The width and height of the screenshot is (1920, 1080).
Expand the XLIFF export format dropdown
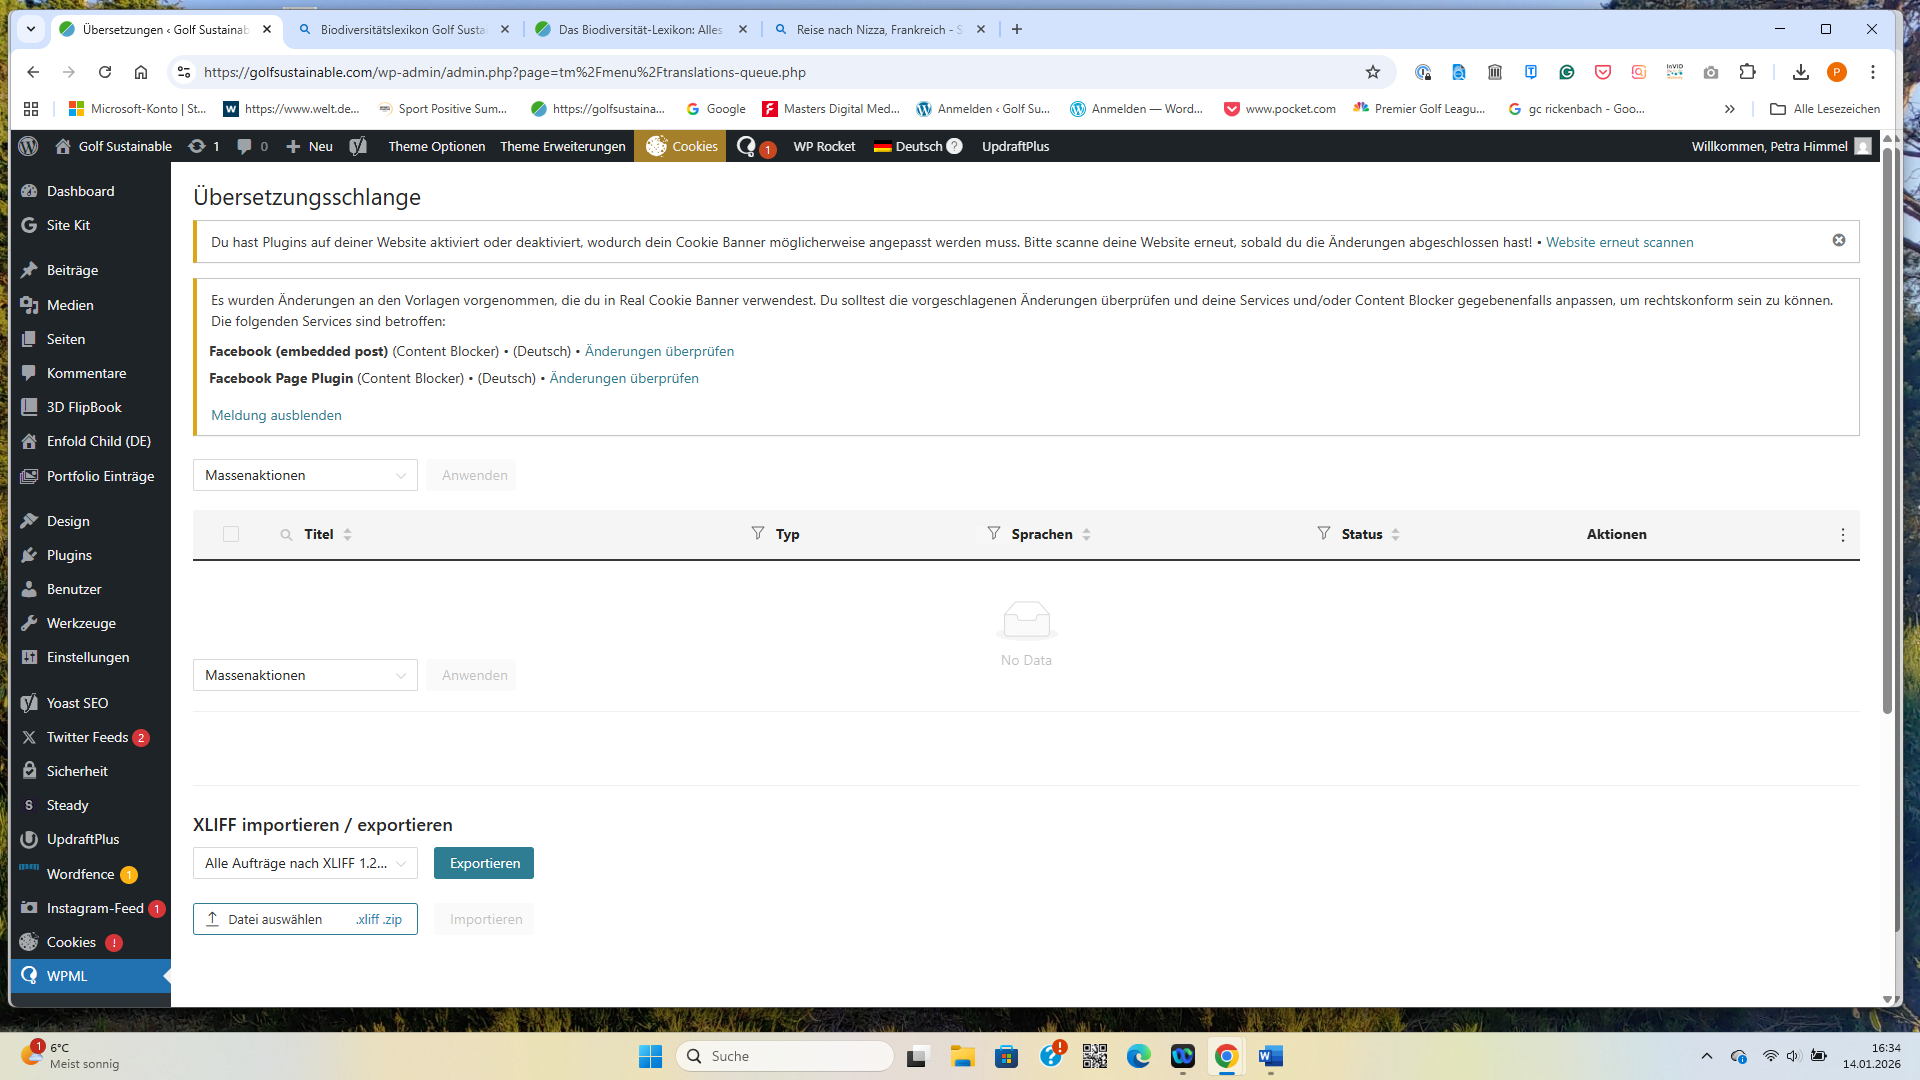click(x=305, y=863)
